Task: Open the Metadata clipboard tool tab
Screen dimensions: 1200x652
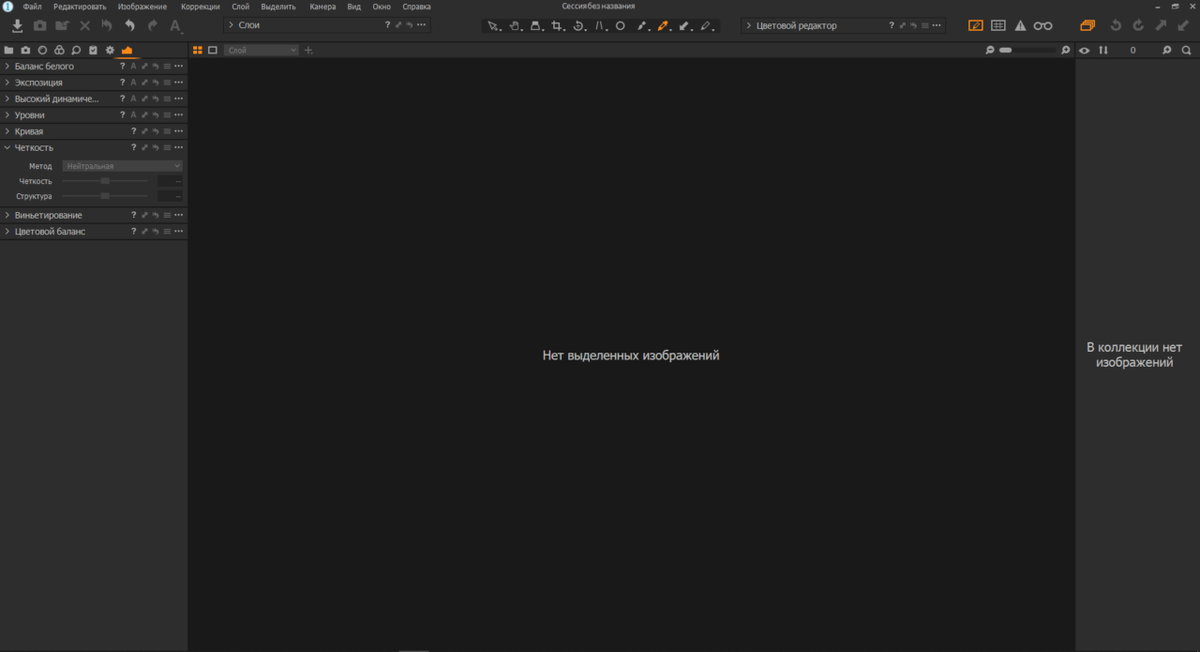Action: 93,50
